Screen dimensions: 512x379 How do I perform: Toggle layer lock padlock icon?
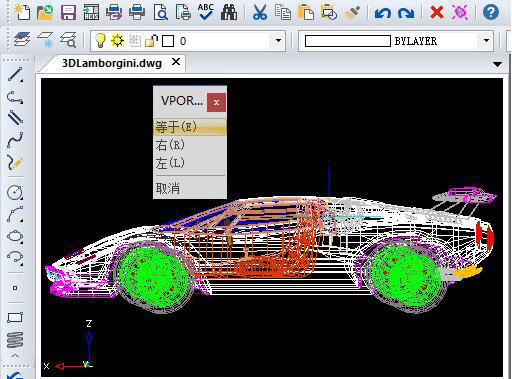(151, 41)
